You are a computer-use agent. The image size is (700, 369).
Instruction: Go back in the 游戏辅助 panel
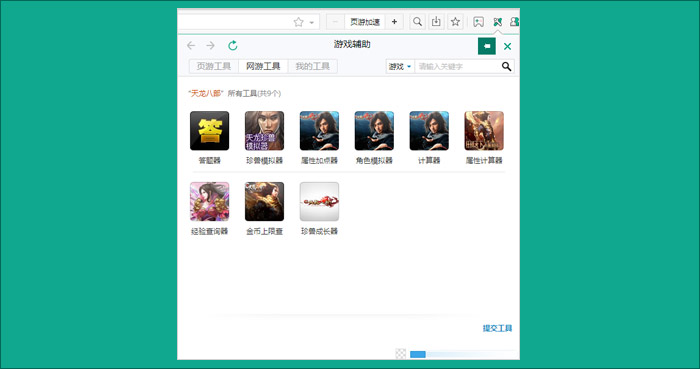point(191,46)
